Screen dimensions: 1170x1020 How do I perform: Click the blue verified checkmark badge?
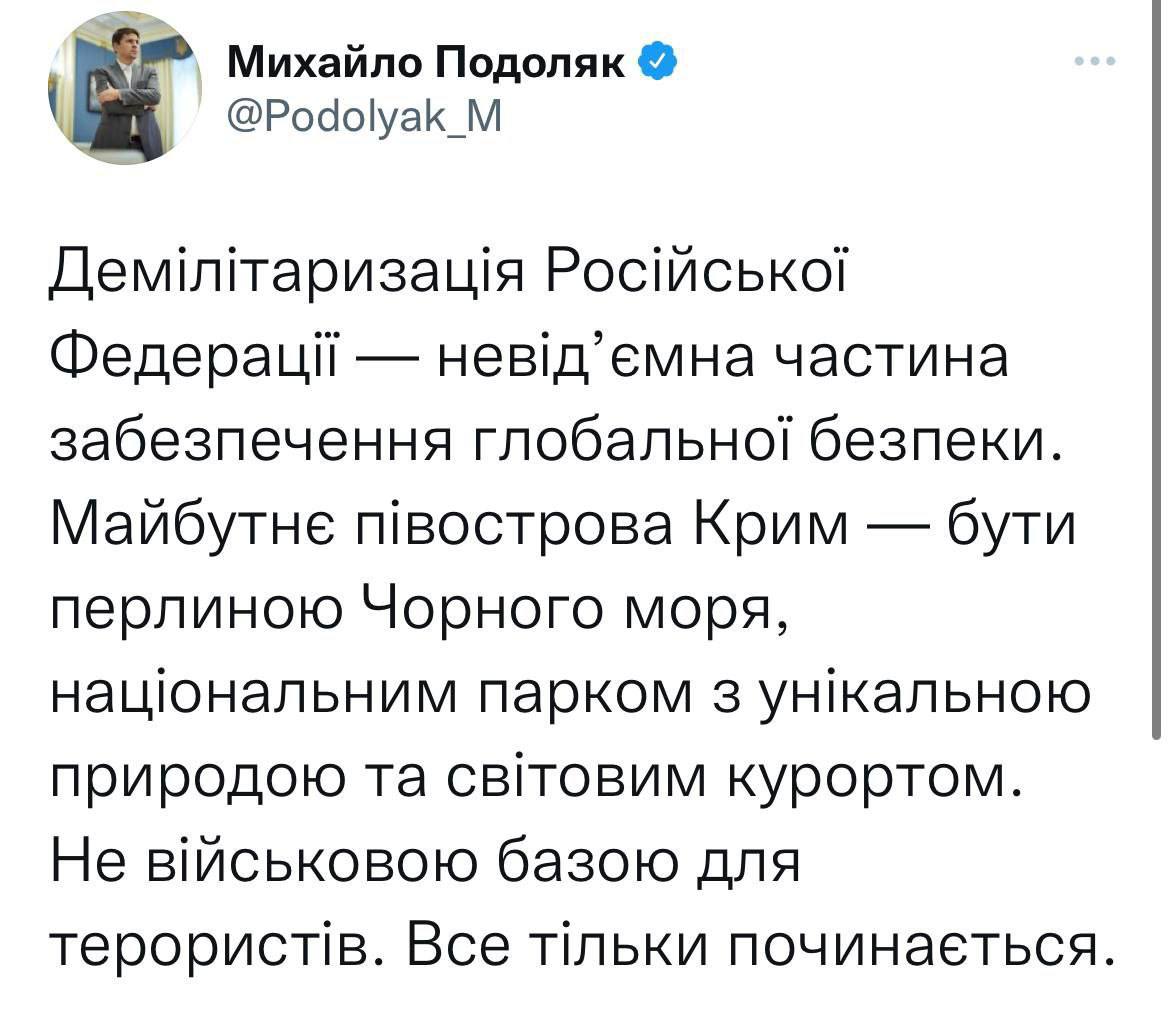point(658,65)
